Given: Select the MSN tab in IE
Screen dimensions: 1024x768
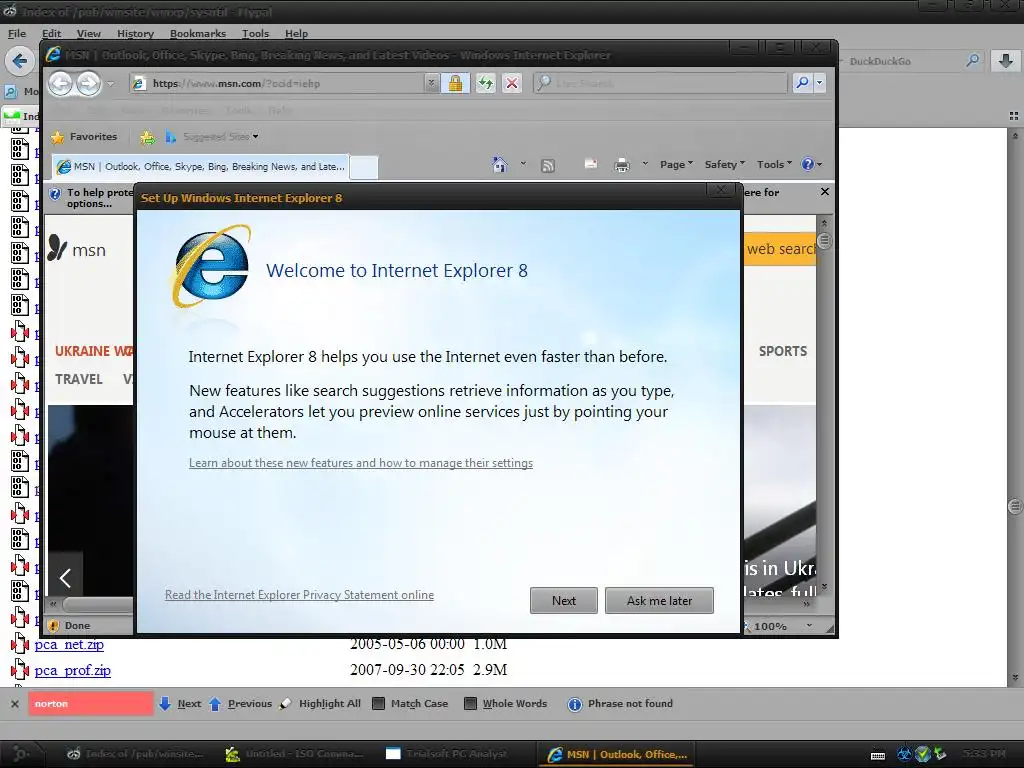Looking at the screenshot, I should tap(200, 167).
